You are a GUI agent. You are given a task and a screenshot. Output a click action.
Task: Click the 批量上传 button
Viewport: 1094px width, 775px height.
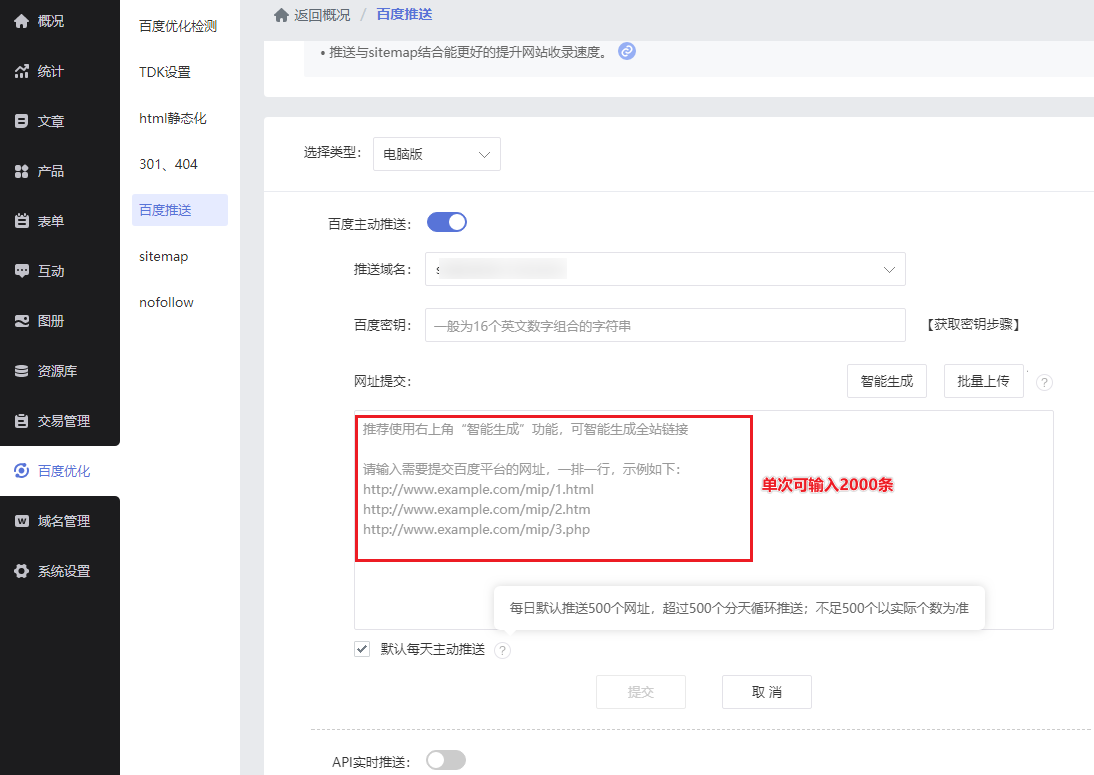pos(983,381)
